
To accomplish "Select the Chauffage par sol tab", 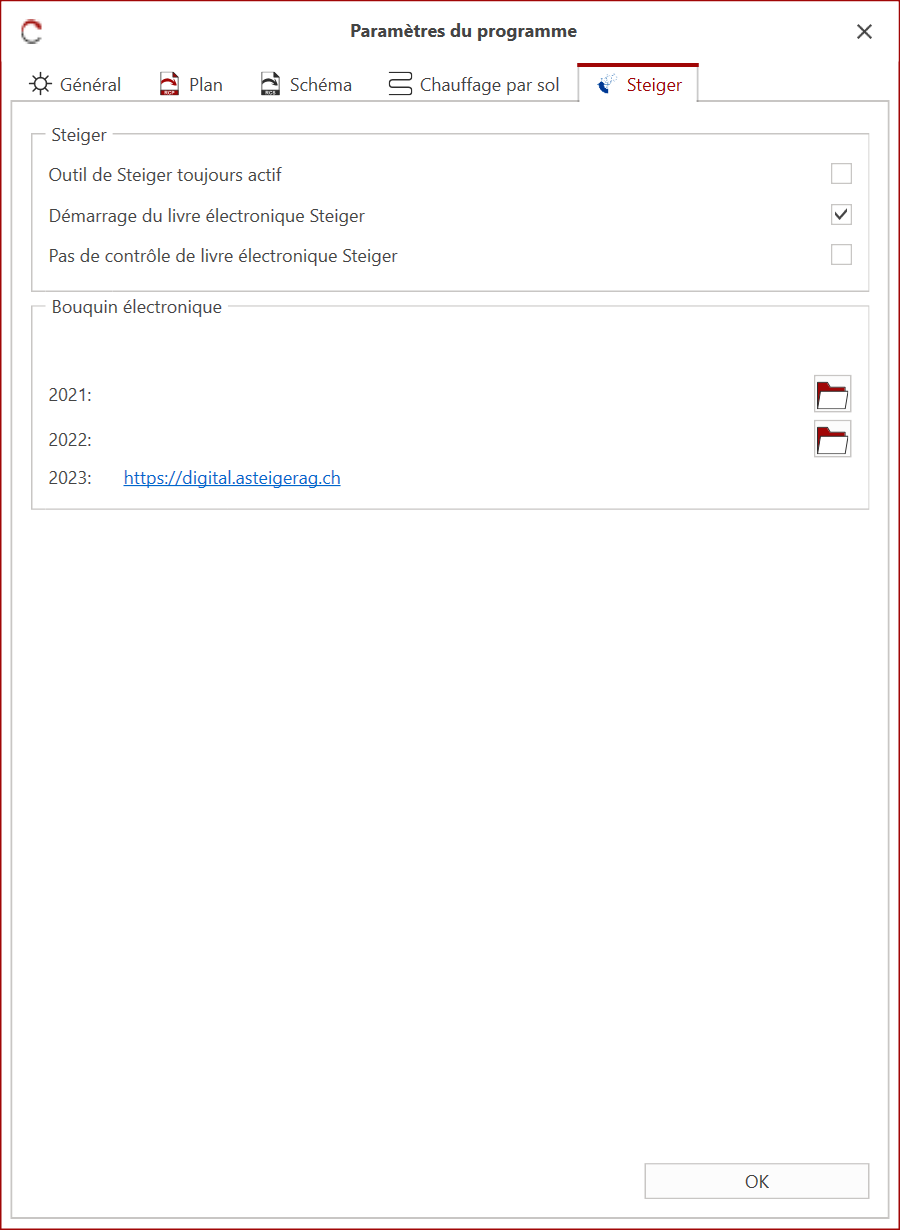I will click(x=490, y=84).
